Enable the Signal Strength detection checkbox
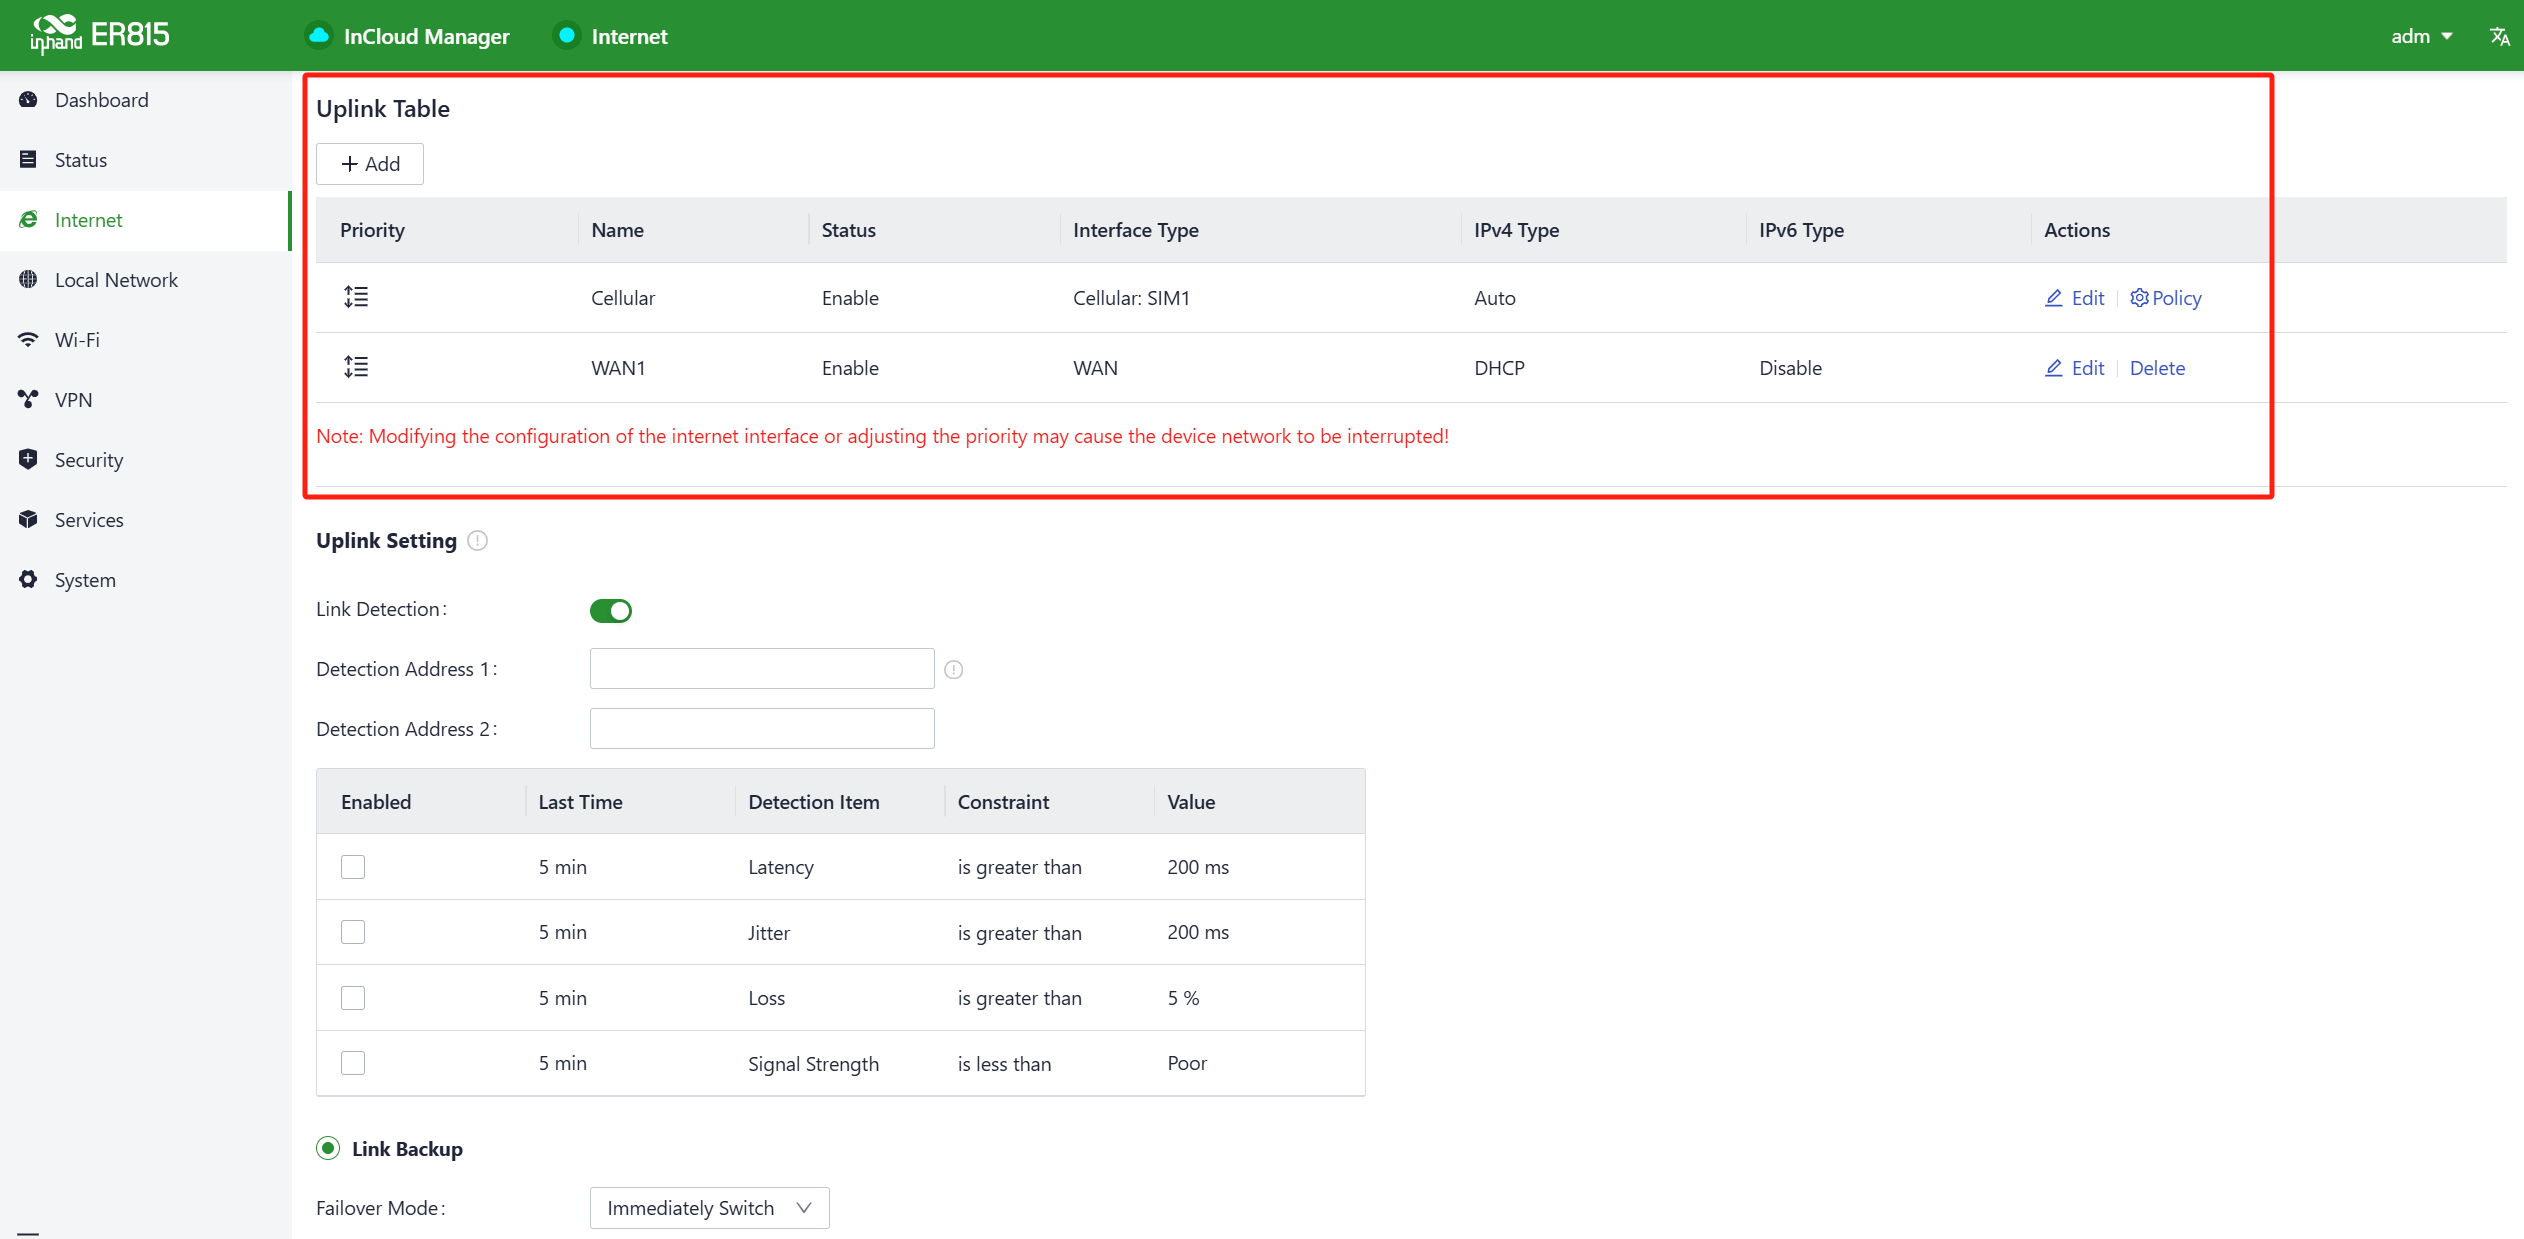 tap(353, 1063)
